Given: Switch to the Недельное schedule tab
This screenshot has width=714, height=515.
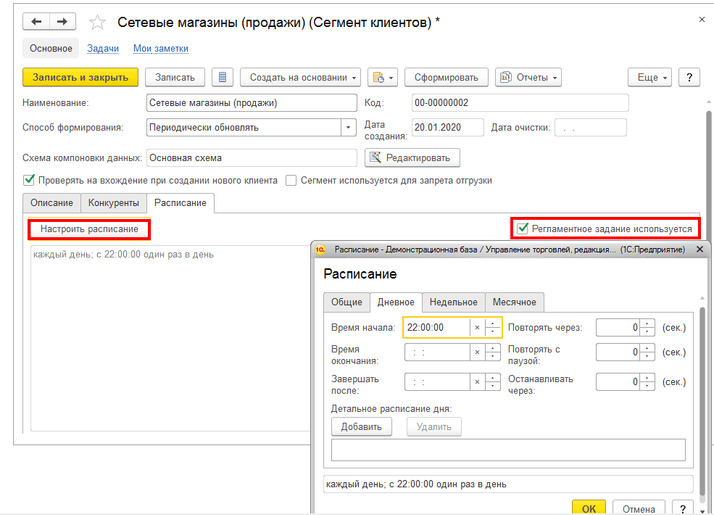Looking at the screenshot, I should [453, 302].
